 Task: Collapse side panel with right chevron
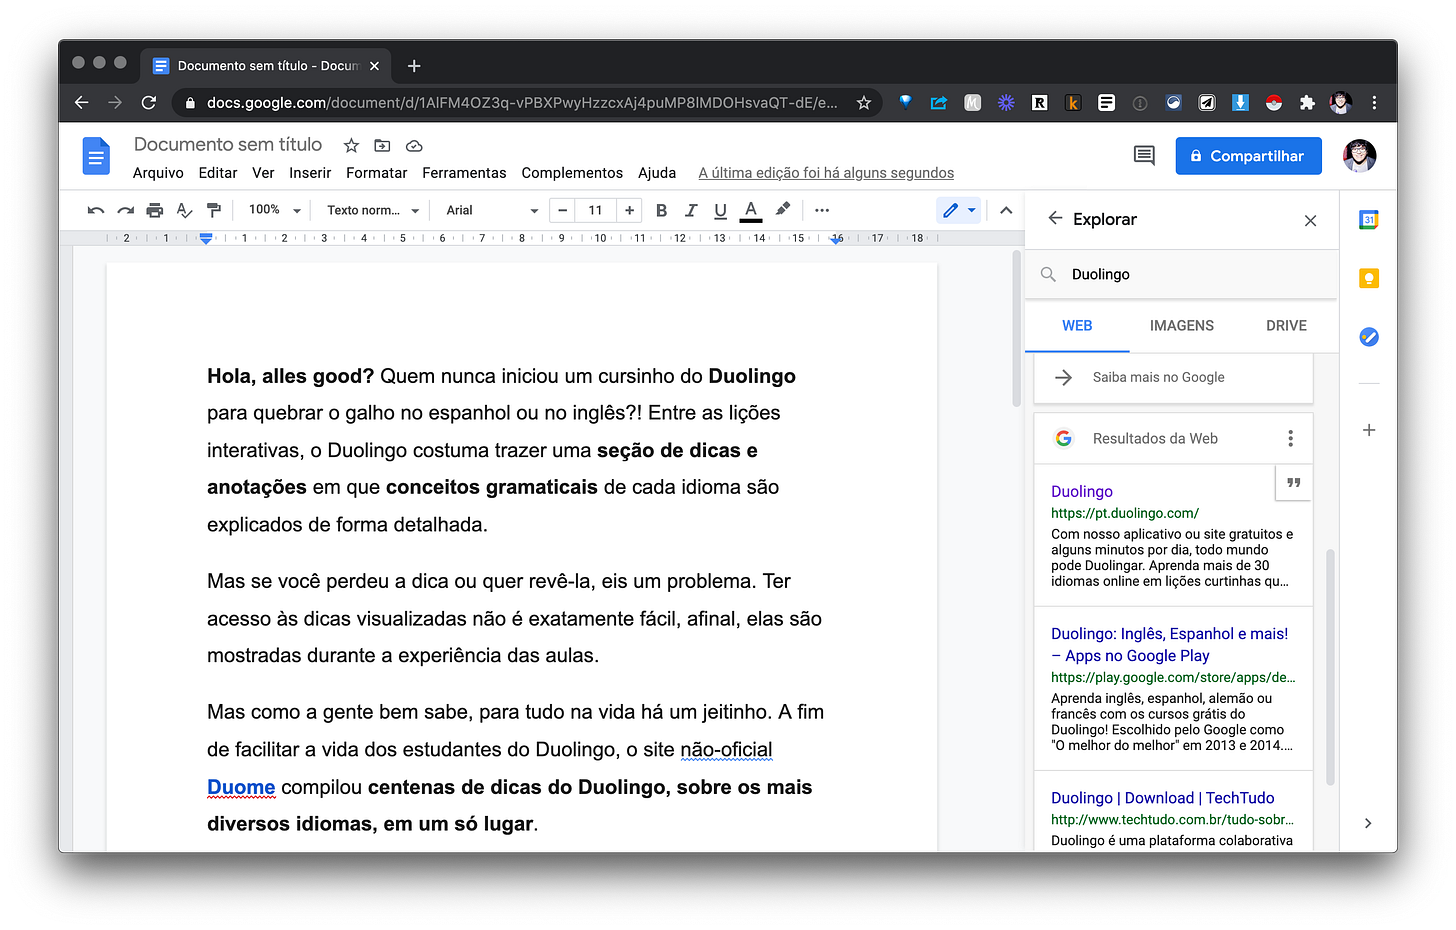[x=1368, y=823]
